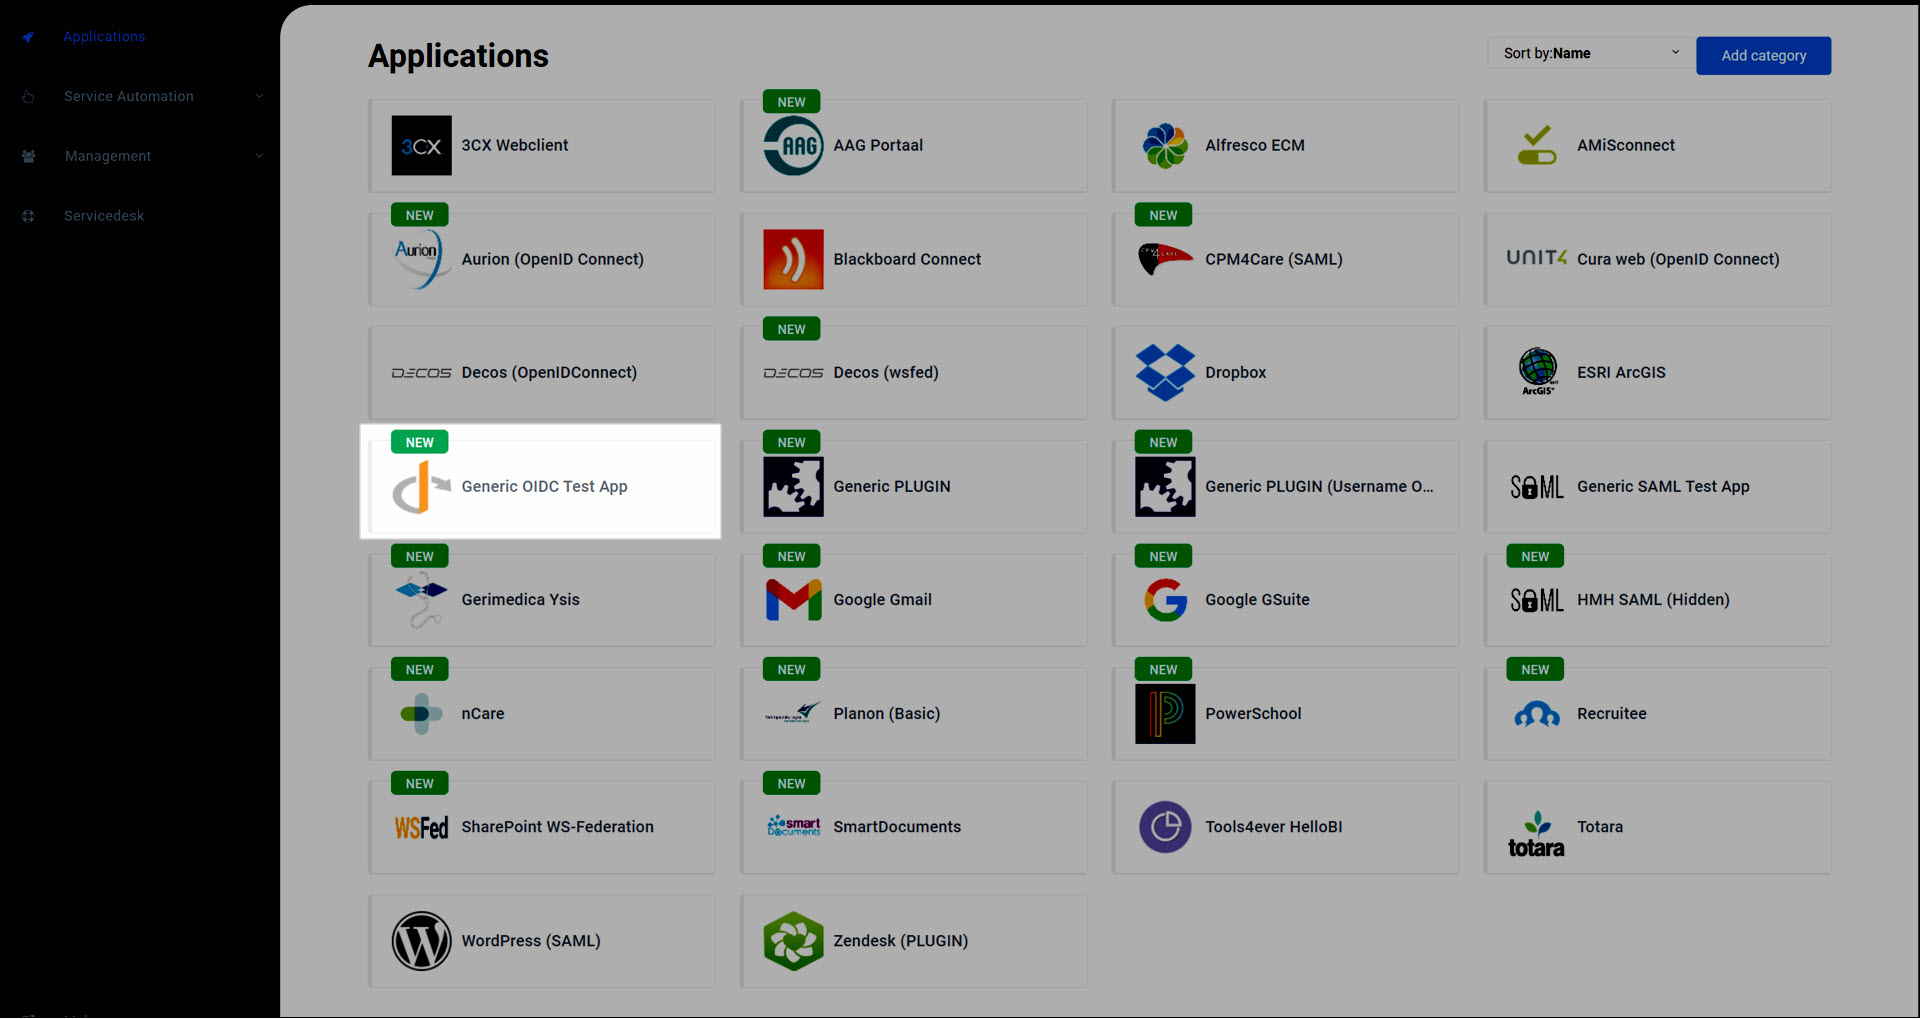Open the Decos (wsfed) label
The width and height of the screenshot is (1920, 1019).
(x=886, y=373)
